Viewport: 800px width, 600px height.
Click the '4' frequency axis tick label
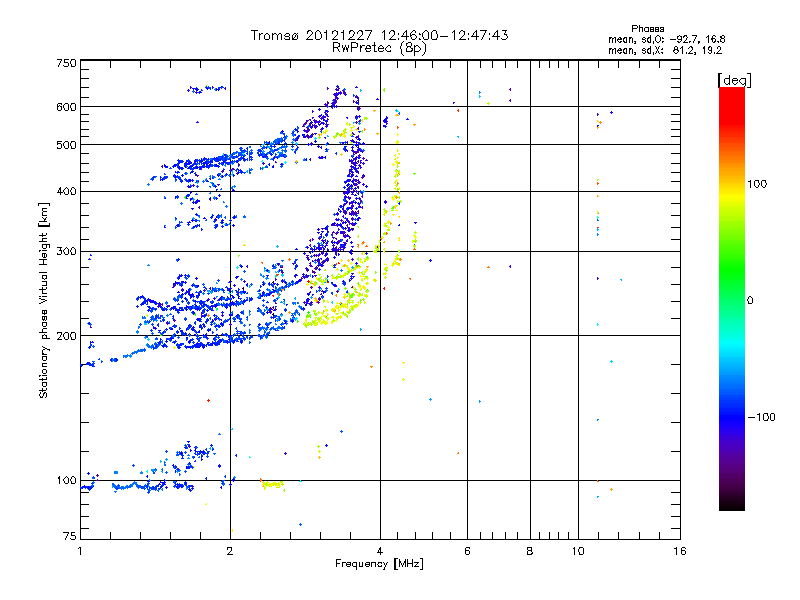pyautogui.click(x=380, y=551)
